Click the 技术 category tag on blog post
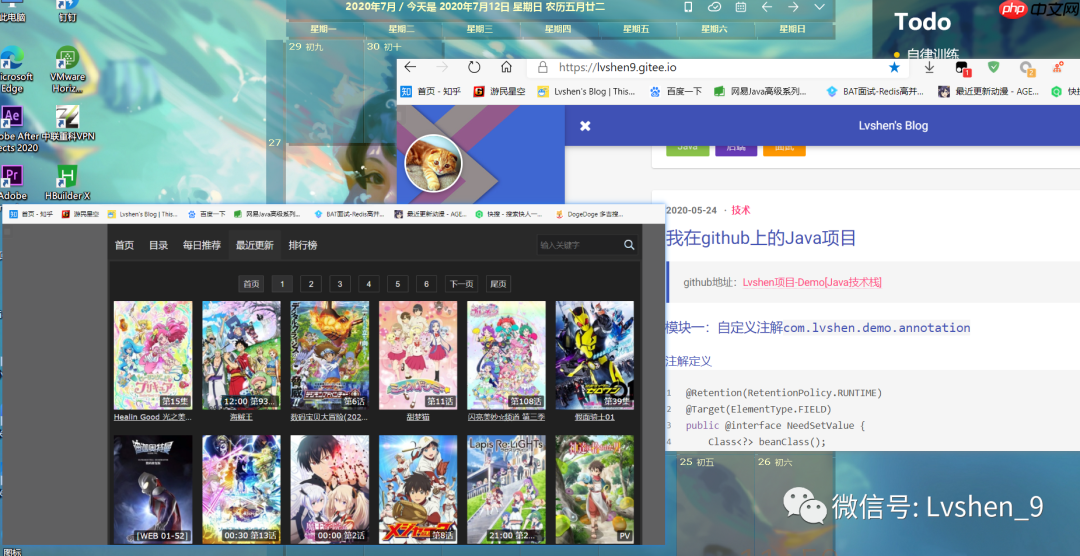The height and width of the screenshot is (556, 1080). 741,210
